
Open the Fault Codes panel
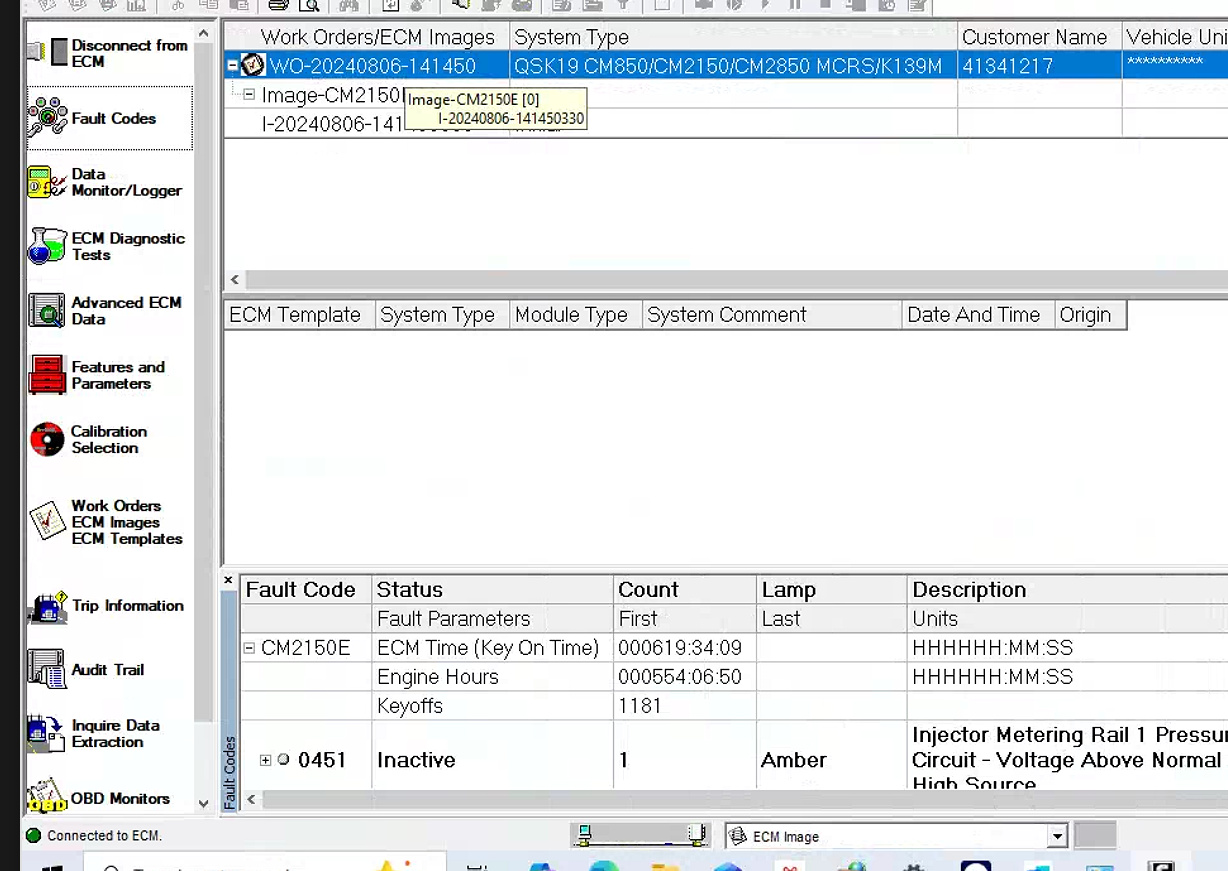pos(47,118)
